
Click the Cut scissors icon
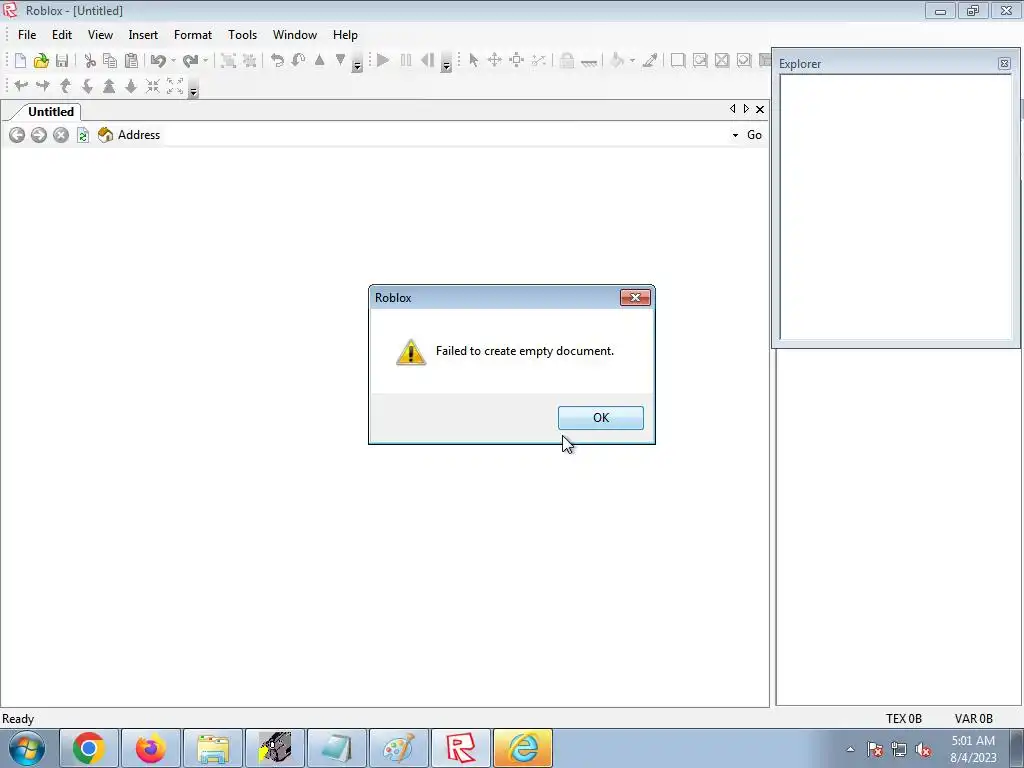coord(90,61)
